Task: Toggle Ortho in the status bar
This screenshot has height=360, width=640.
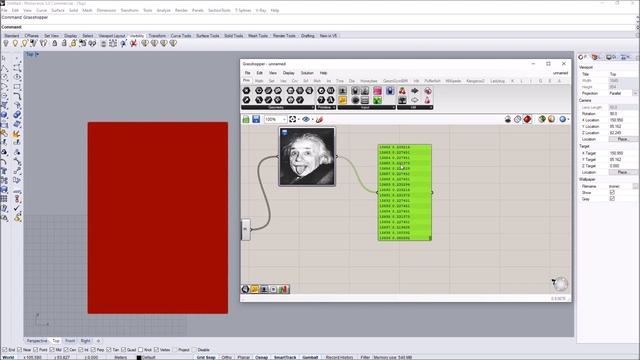Action: pos(227,357)
